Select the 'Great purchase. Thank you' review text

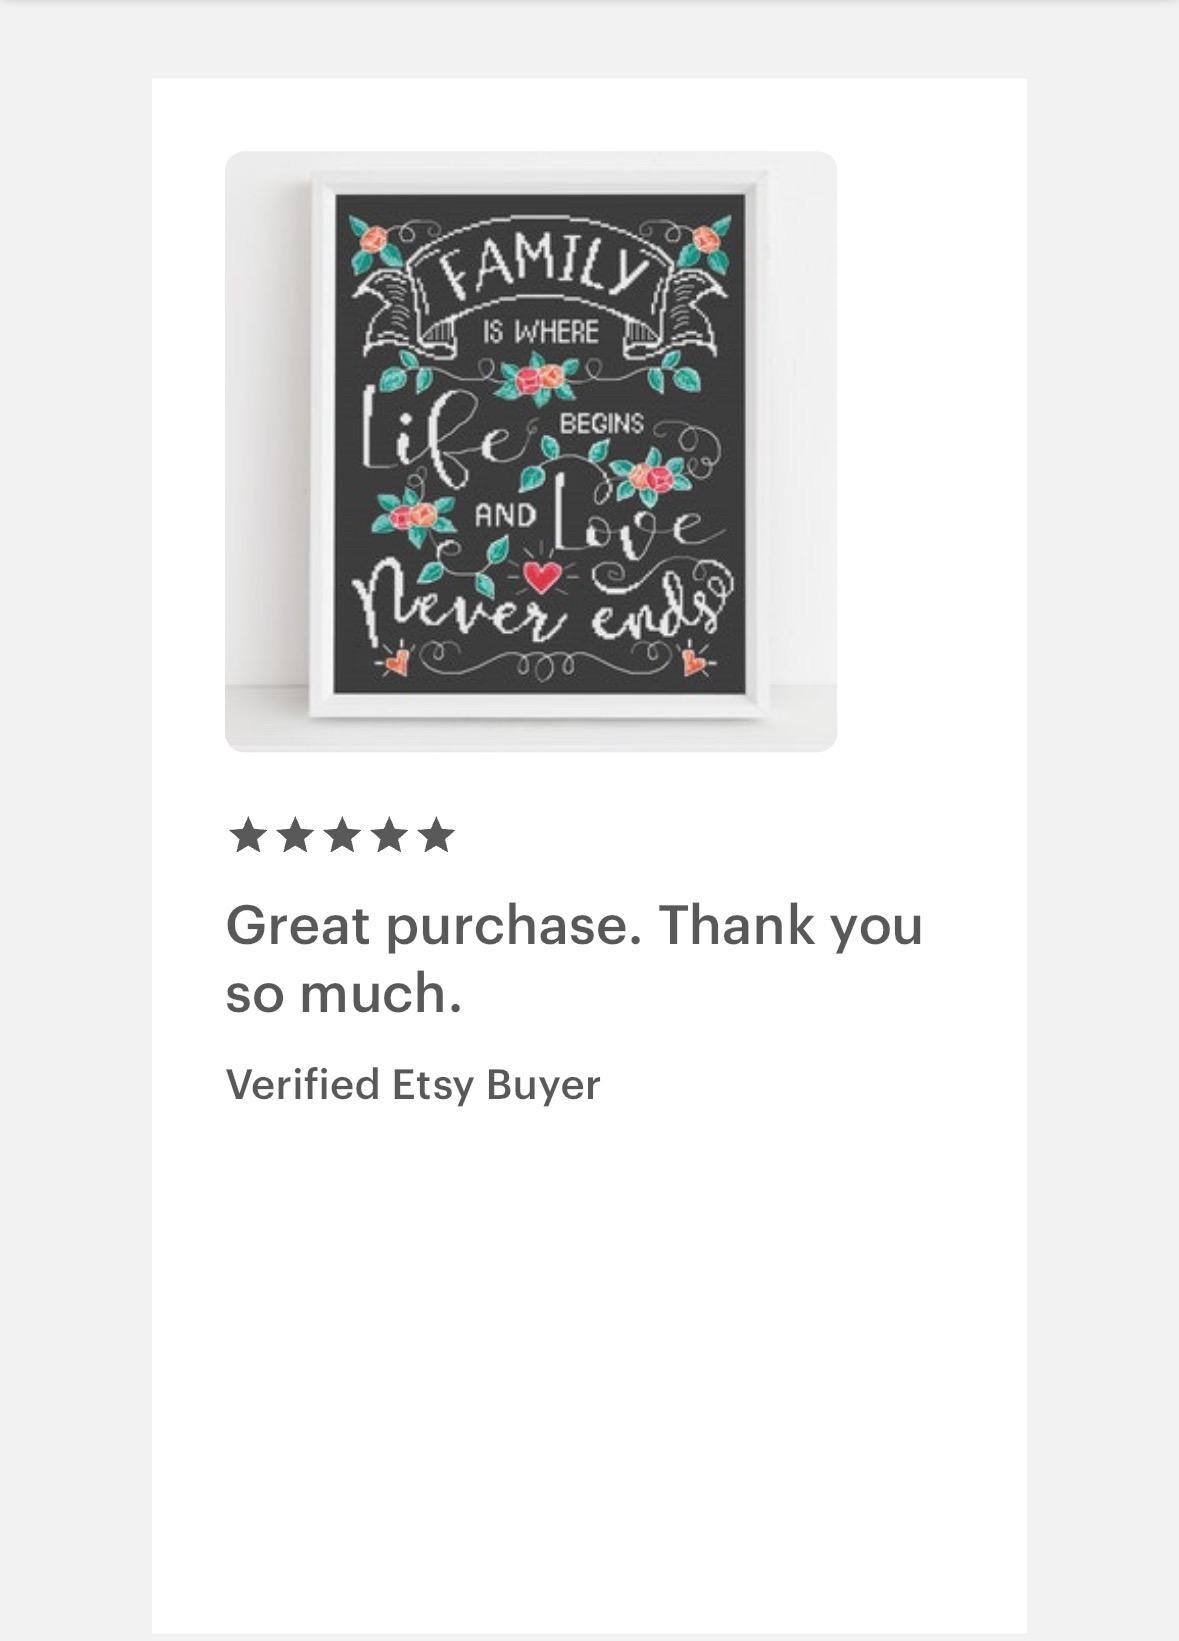(x=574, y=925)
